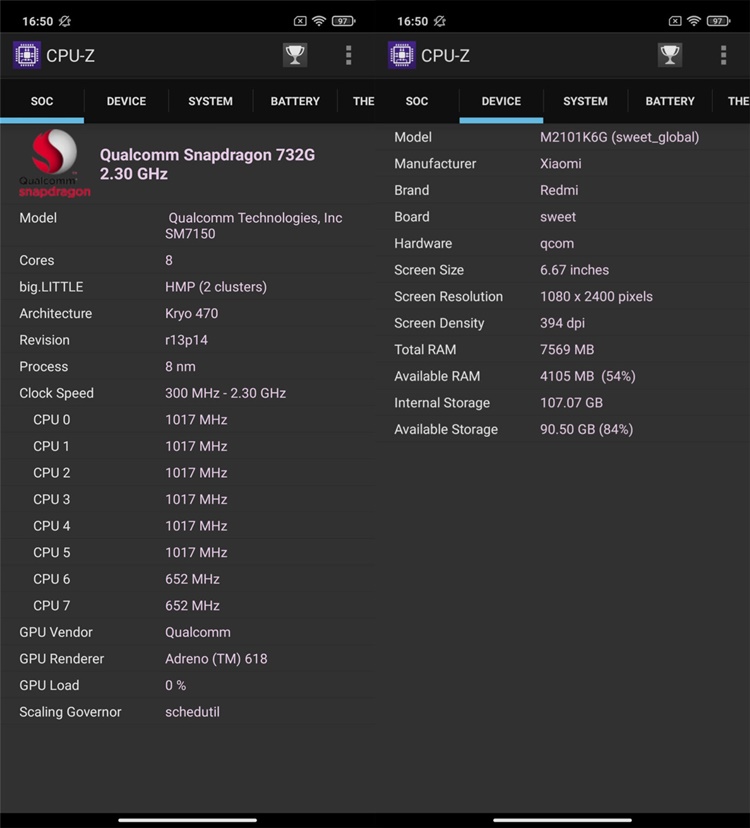Switch to SYSTEM tab in right screen
This screenshot has height=828, width=750.
(585, 101)
